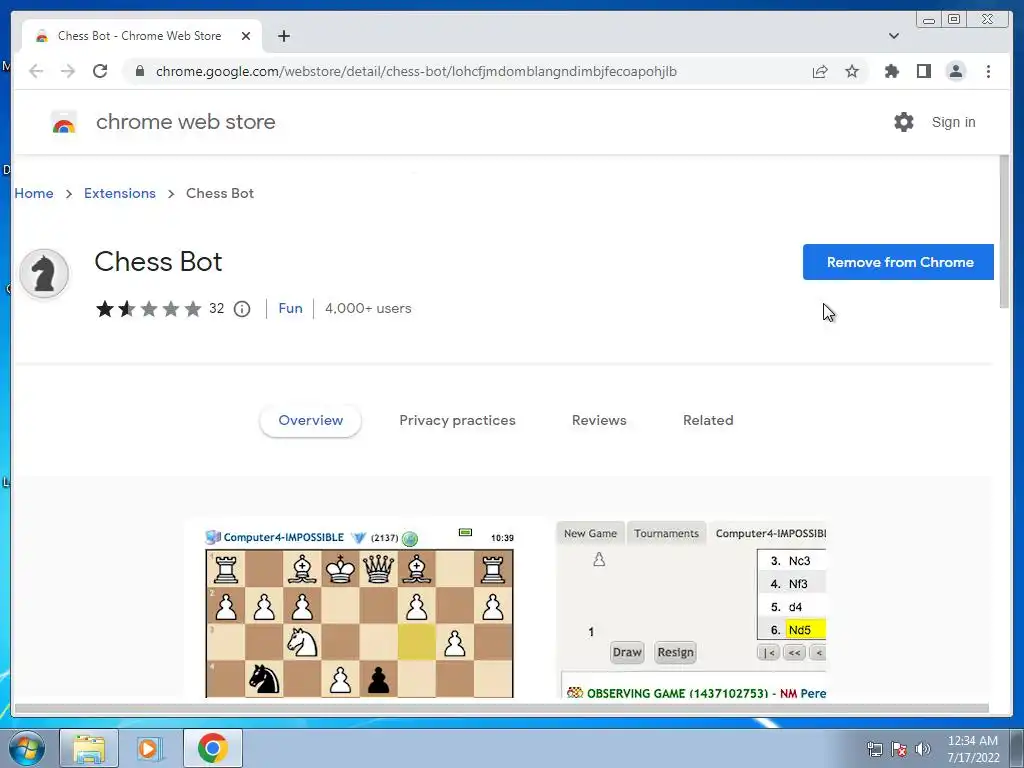Go to the Home breadcrumb
The image size is (1024, 768).
pyautogui.click(x=34, y=193)
